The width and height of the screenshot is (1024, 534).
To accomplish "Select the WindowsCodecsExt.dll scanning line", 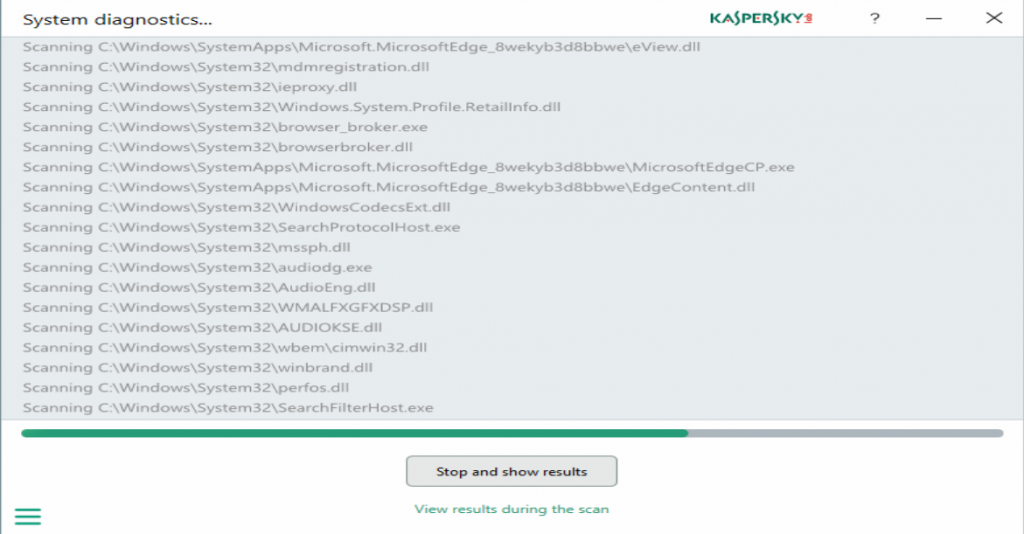I will pyautogui.click(x=236, y=208).
